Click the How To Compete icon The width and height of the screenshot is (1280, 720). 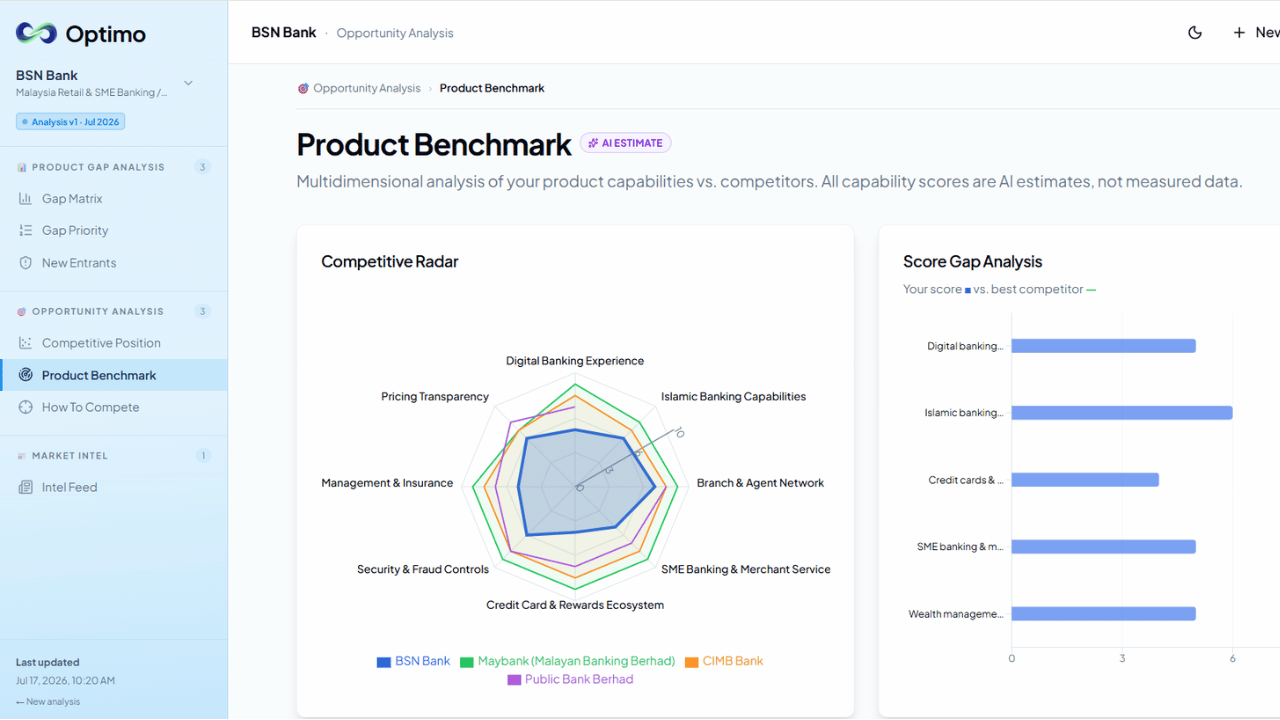click(x=26, y=407)
